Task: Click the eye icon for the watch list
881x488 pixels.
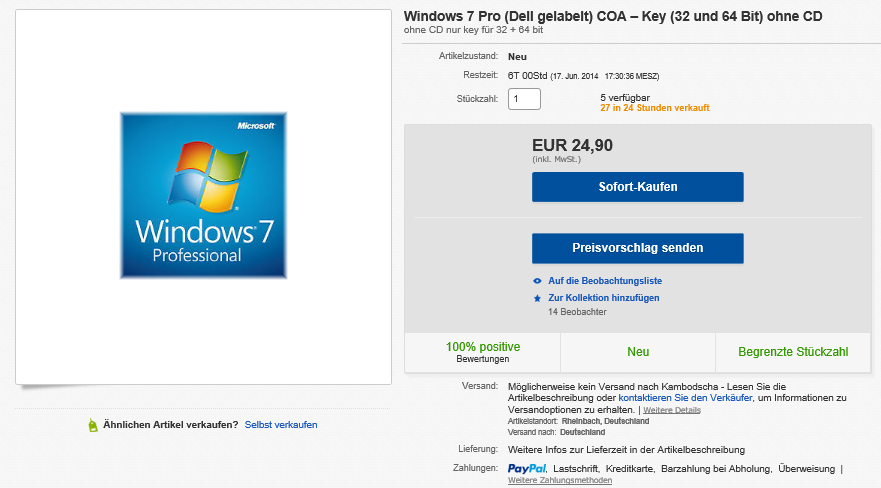Action: [537, 281]
